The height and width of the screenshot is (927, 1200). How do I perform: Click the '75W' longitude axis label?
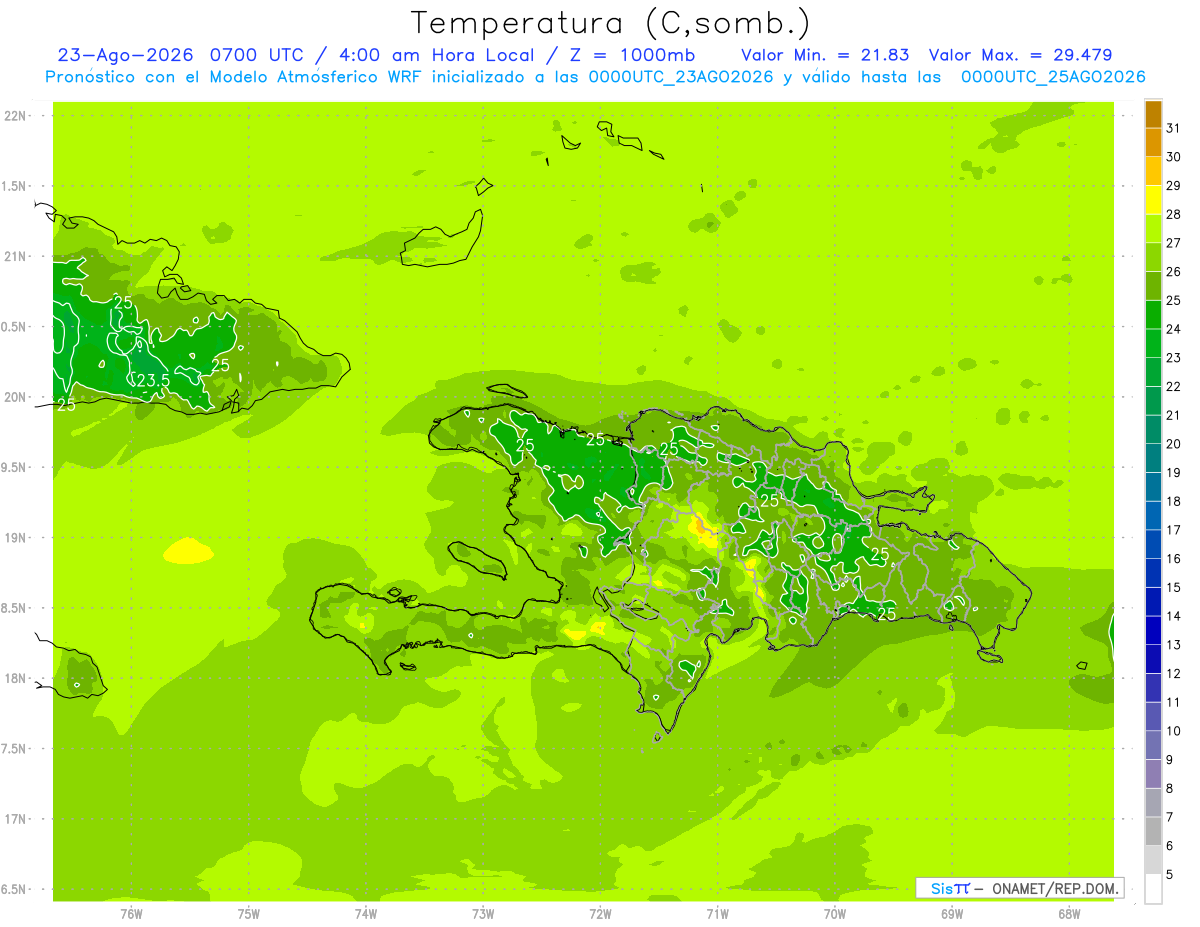coord(248,914)
